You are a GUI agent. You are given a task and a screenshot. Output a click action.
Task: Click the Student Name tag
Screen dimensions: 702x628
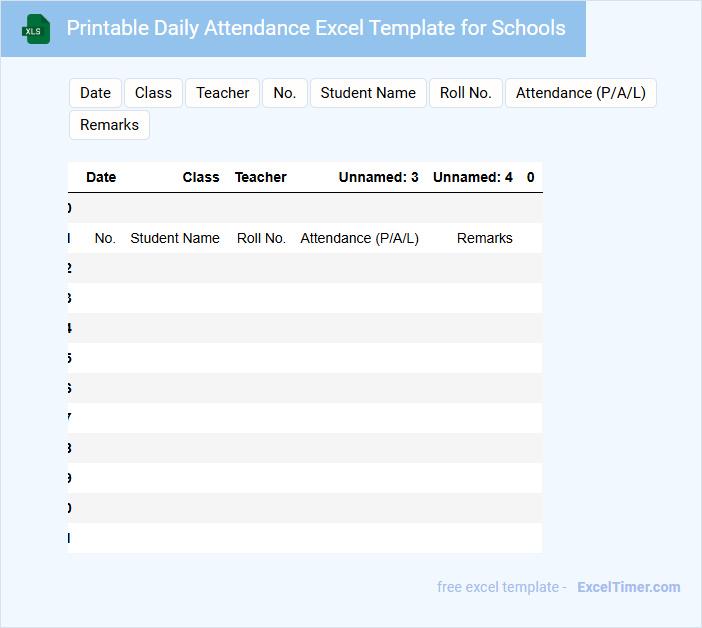click(x=368, y=93)
